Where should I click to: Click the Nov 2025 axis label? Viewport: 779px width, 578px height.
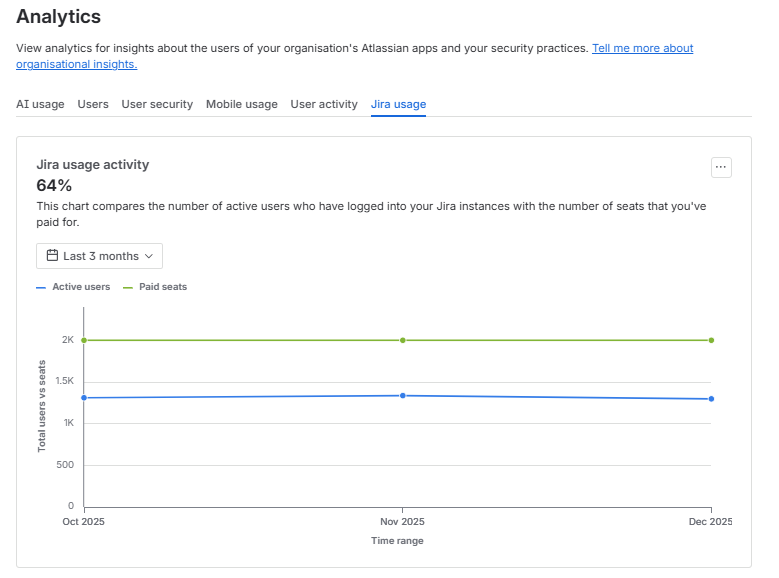pos(402,521)
